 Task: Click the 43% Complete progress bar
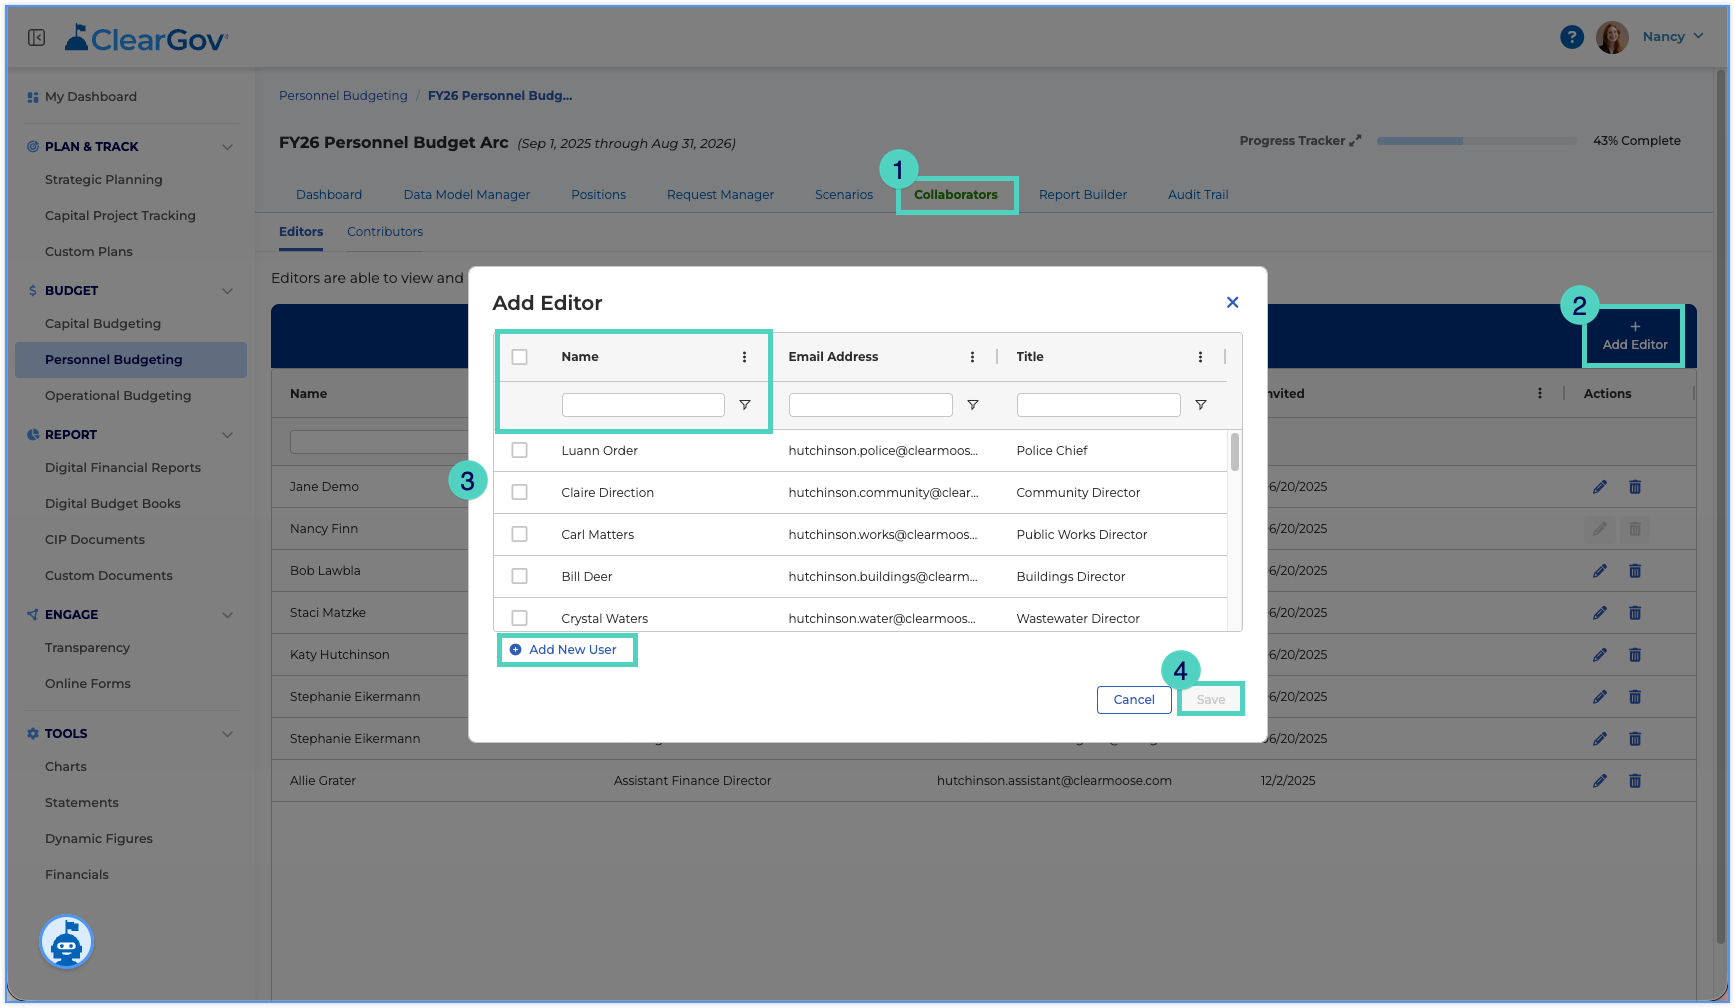coord(1476,141)
